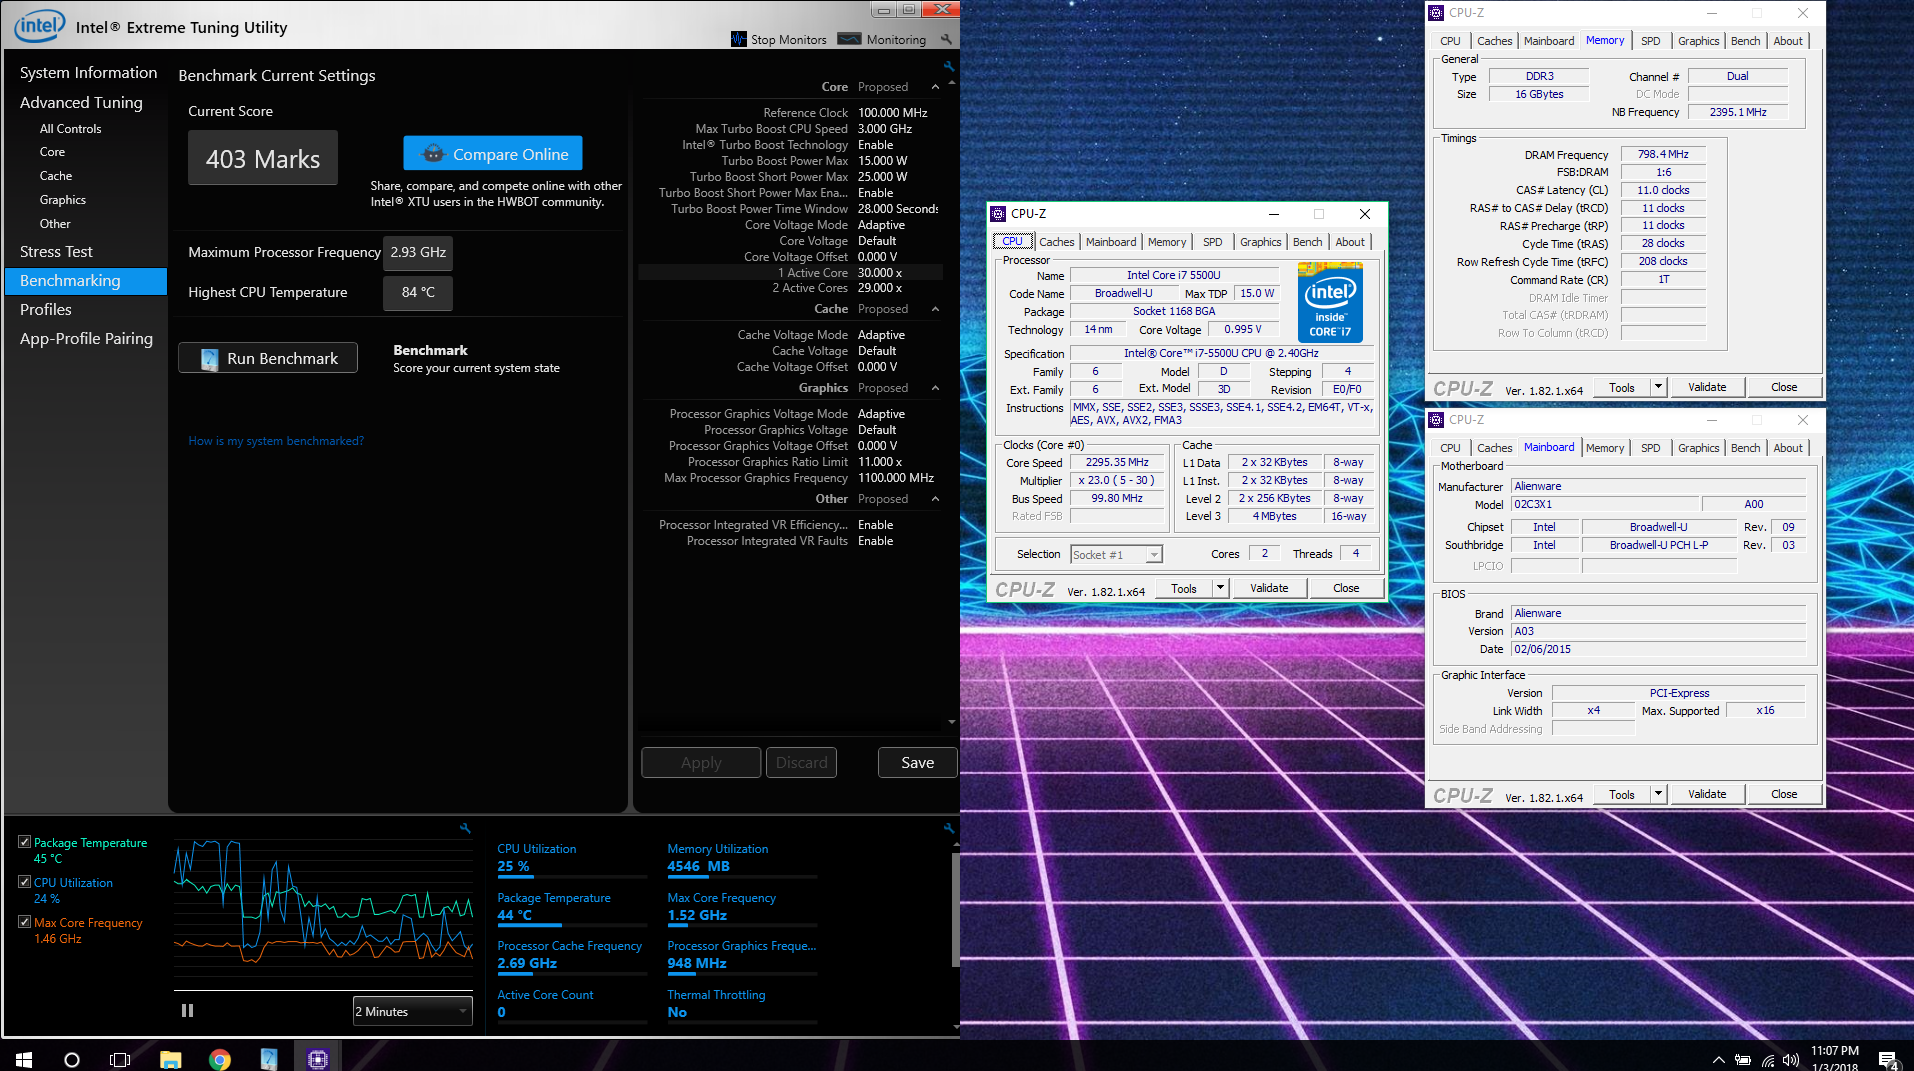This screenshot has height=1071, width=1914.
Task: Toggle Max Core Frequency graph checkbox
Action: coord(24,922)
